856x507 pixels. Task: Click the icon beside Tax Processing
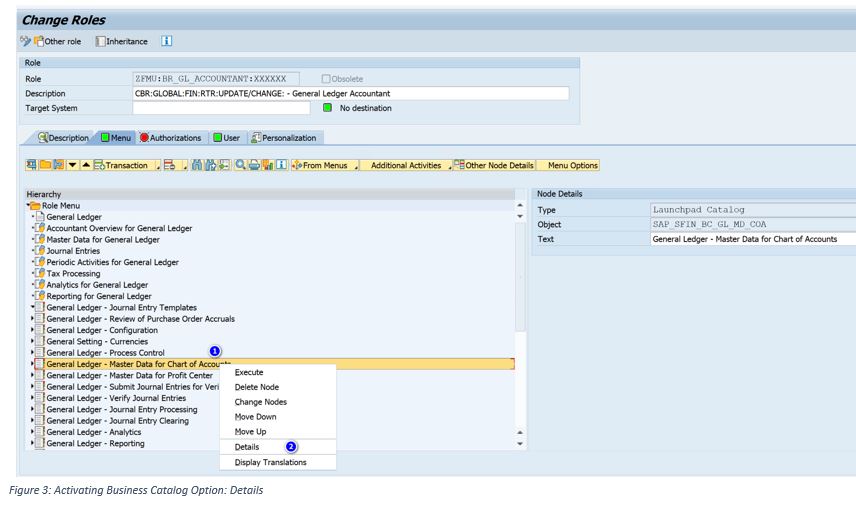pyautogui.click(x=40, y=273)
